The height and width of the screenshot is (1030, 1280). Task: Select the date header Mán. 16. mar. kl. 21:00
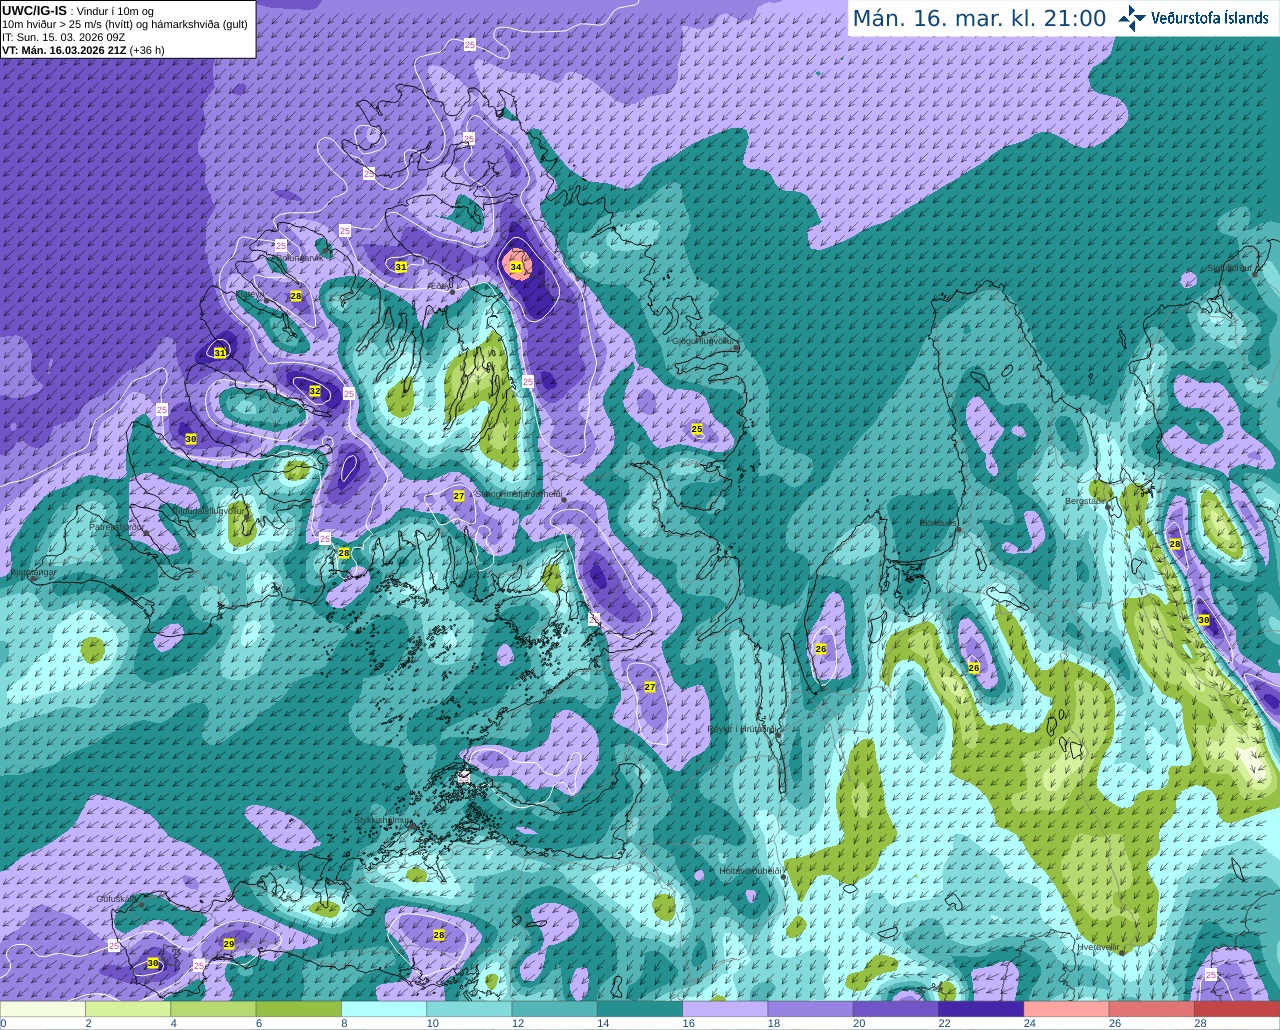[x=979, y=18]
